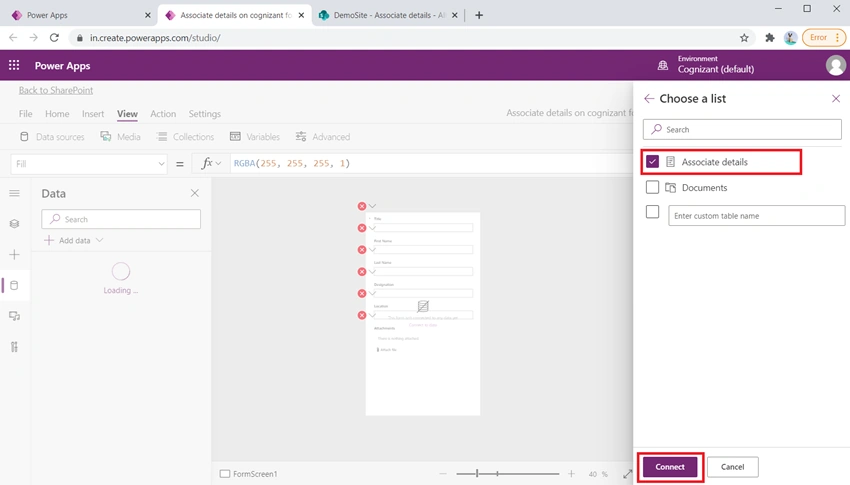This screenshot has width=850, height=485.
Task: Uncheck the Associate details checkbox
Action: click(652, 161)
